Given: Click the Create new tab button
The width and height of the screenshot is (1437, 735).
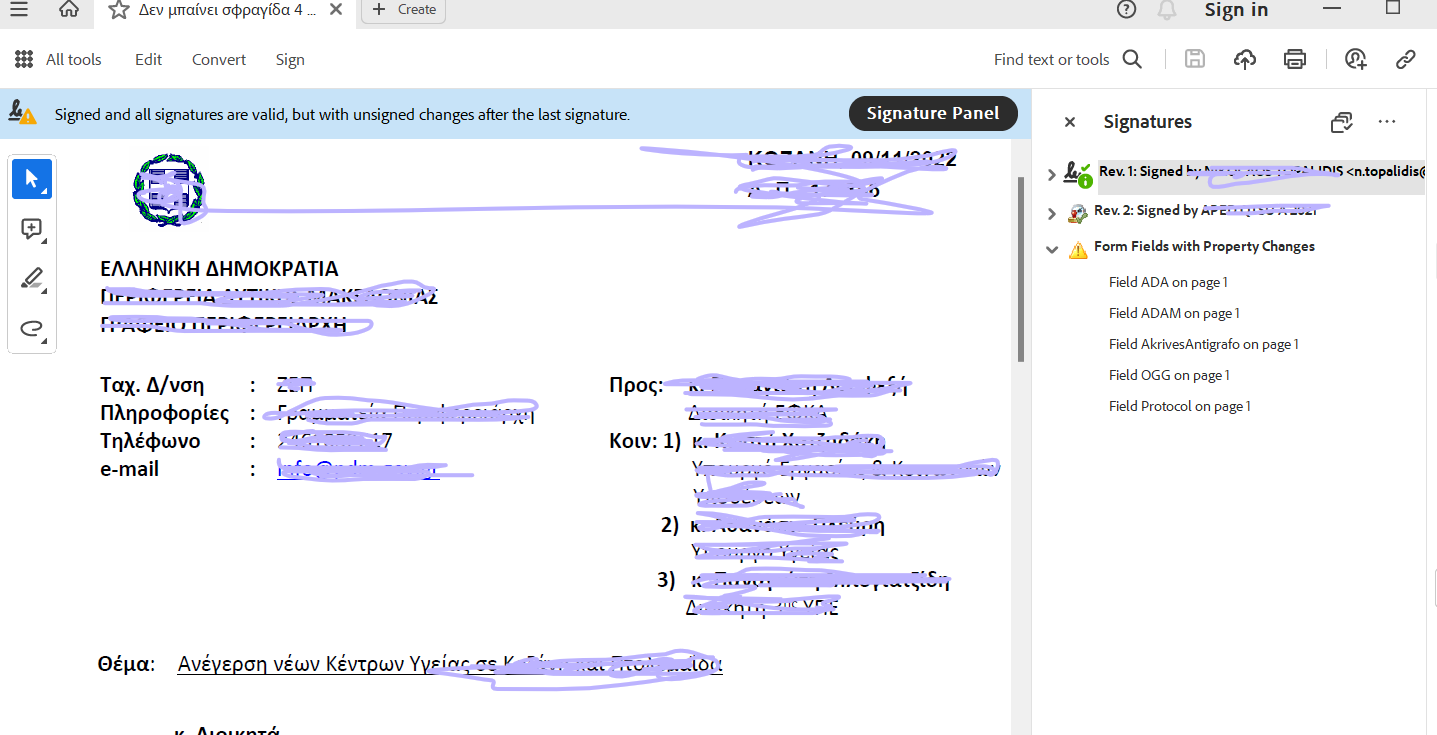Looking at the screenshot, I should (x=403, y=10).
